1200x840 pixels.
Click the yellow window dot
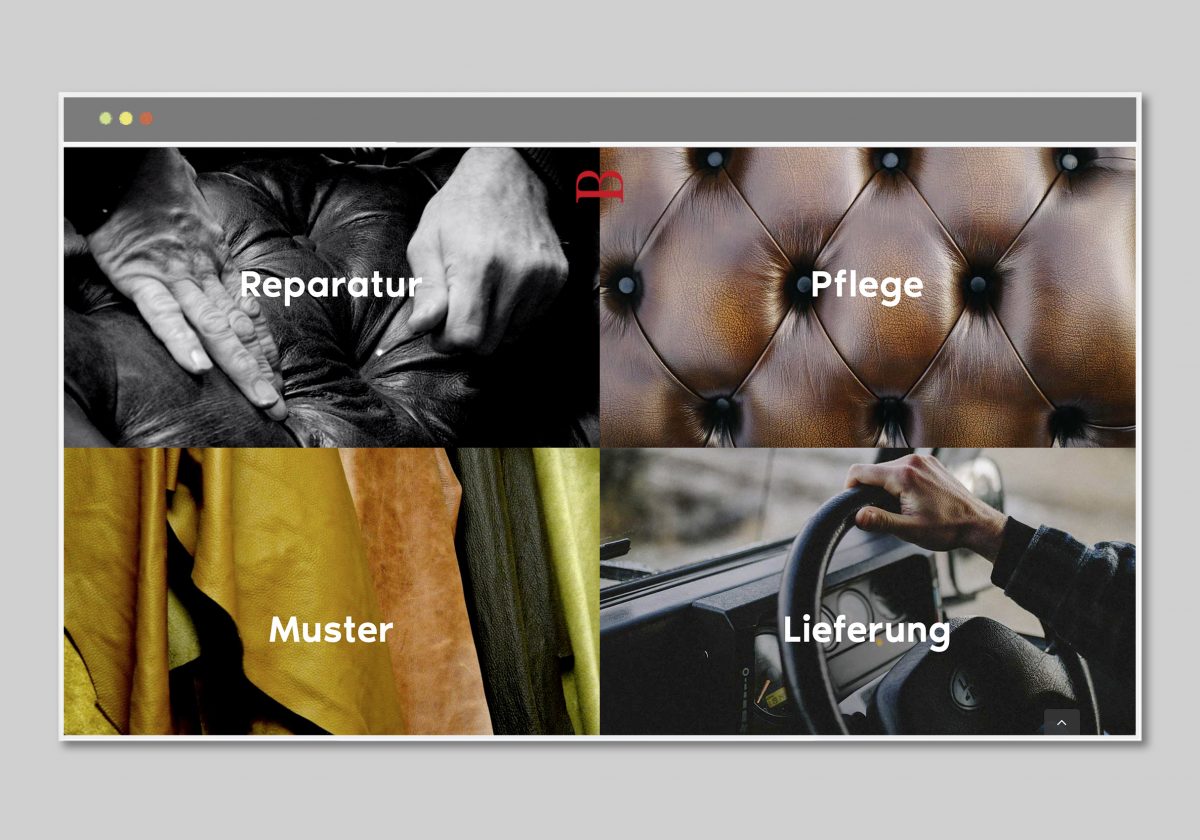(x=126, y=119)
